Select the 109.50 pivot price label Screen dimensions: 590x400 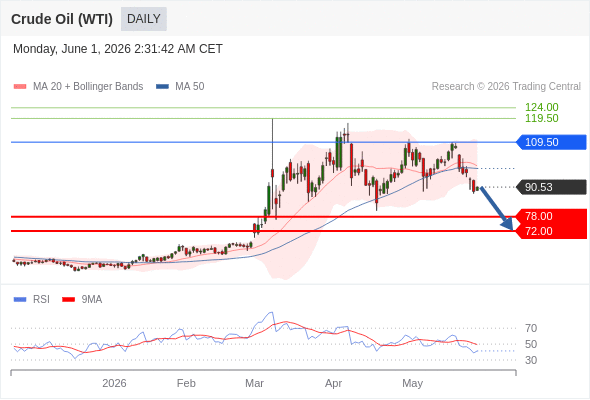click(x=552, y=142)
